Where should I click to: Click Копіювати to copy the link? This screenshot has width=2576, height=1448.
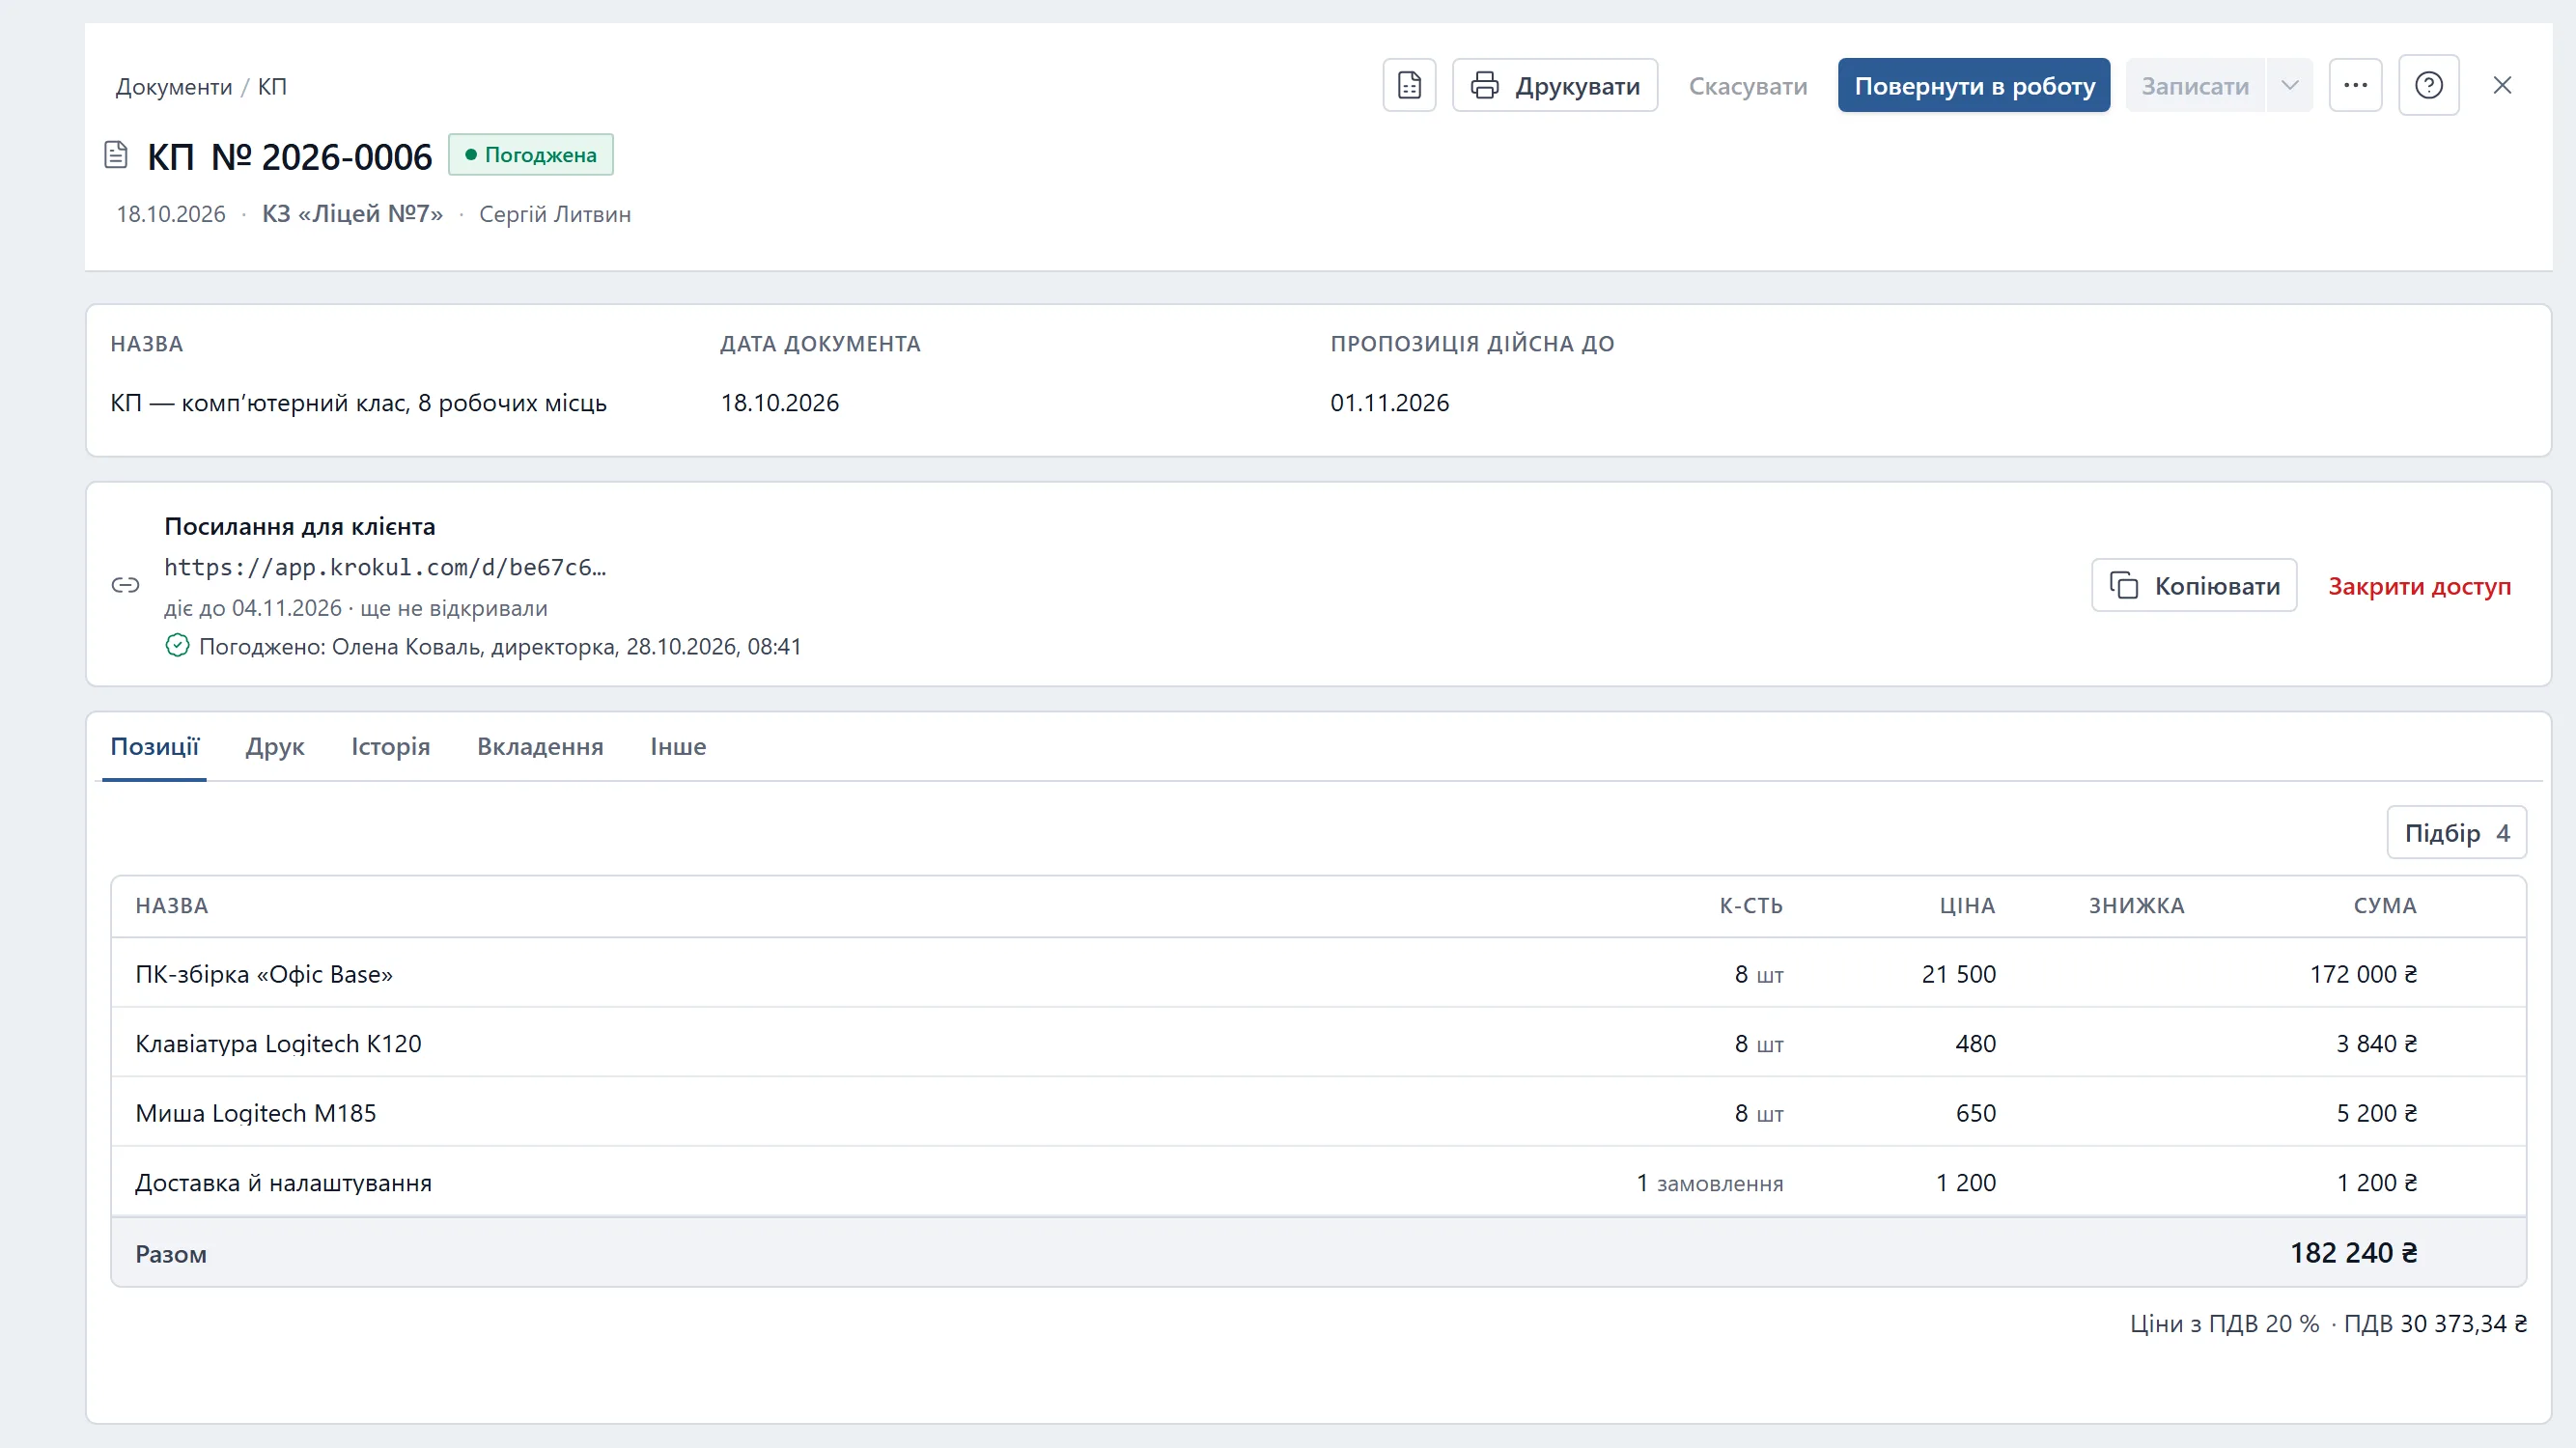[x=2194, y=585]
